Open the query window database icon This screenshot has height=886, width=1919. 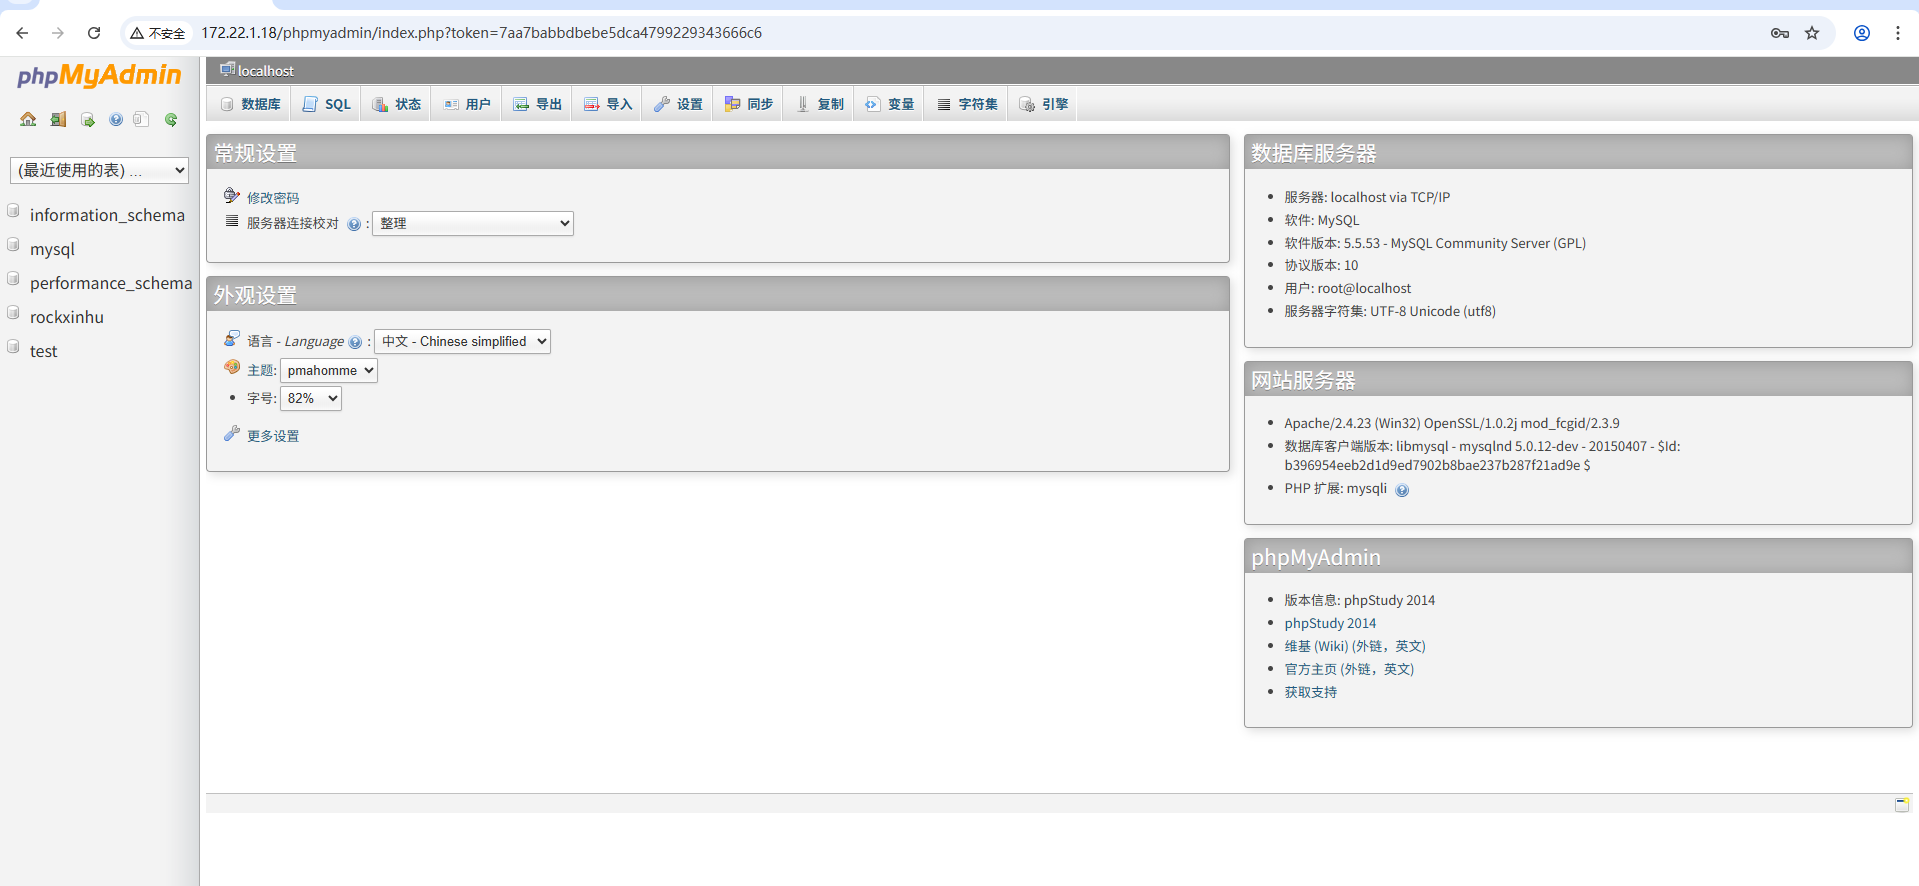pyautogui.click(x=88, y=120)
